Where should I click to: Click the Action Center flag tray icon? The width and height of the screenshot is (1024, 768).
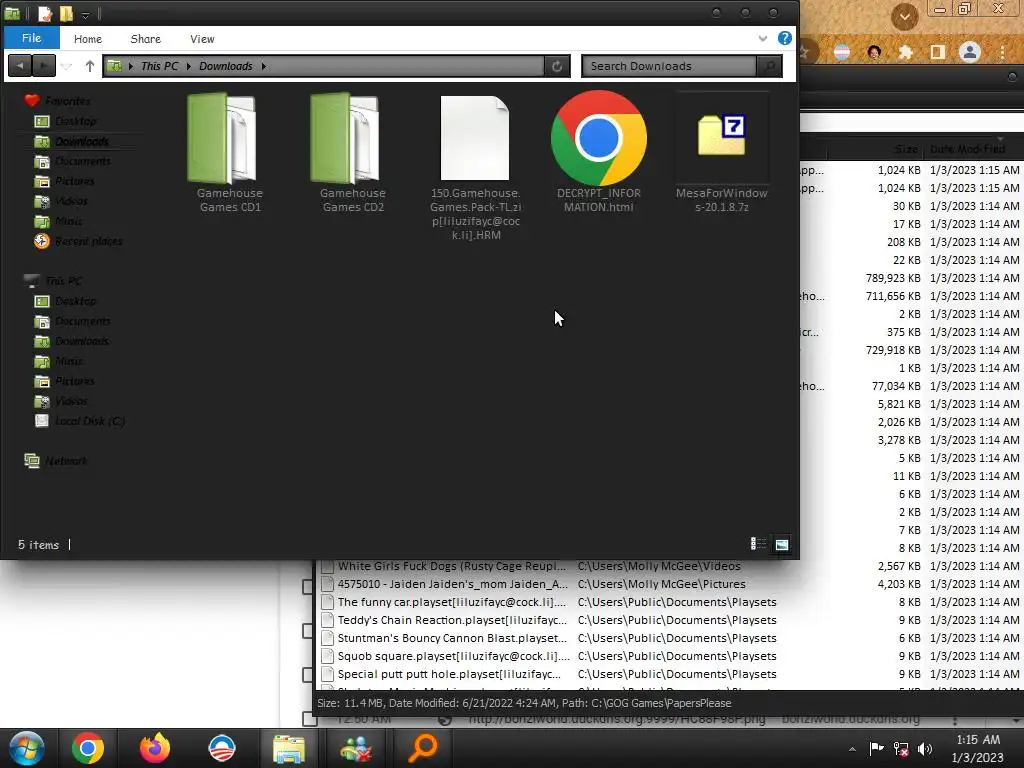[876, 748]
